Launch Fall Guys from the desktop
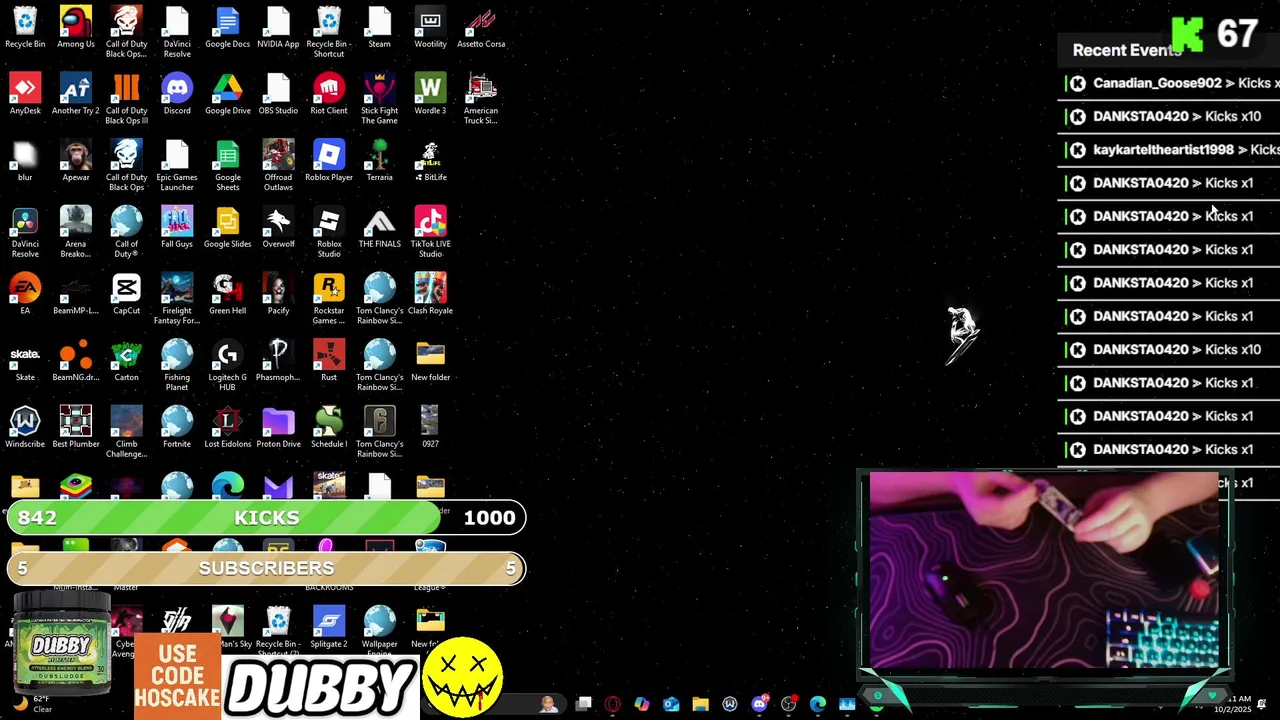The image size is (1280, 720). click(x=177, y=228)
